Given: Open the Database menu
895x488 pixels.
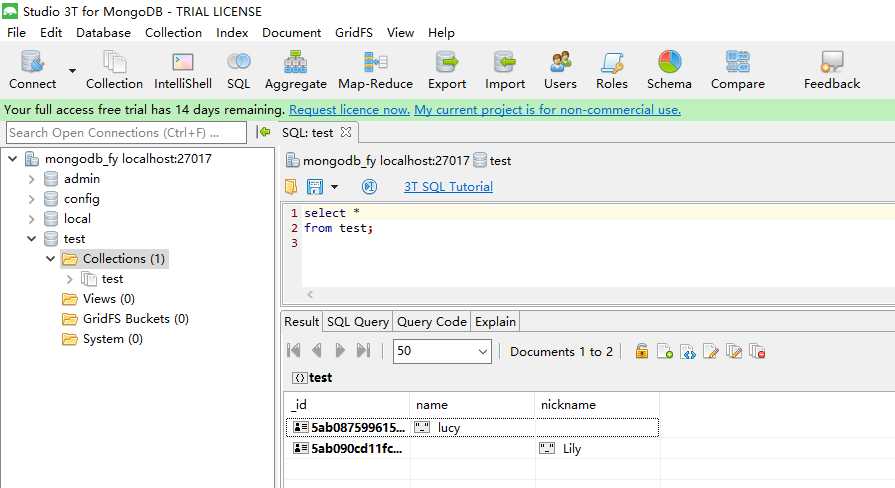Looking at the screenshot, I should tap(103, 33).
